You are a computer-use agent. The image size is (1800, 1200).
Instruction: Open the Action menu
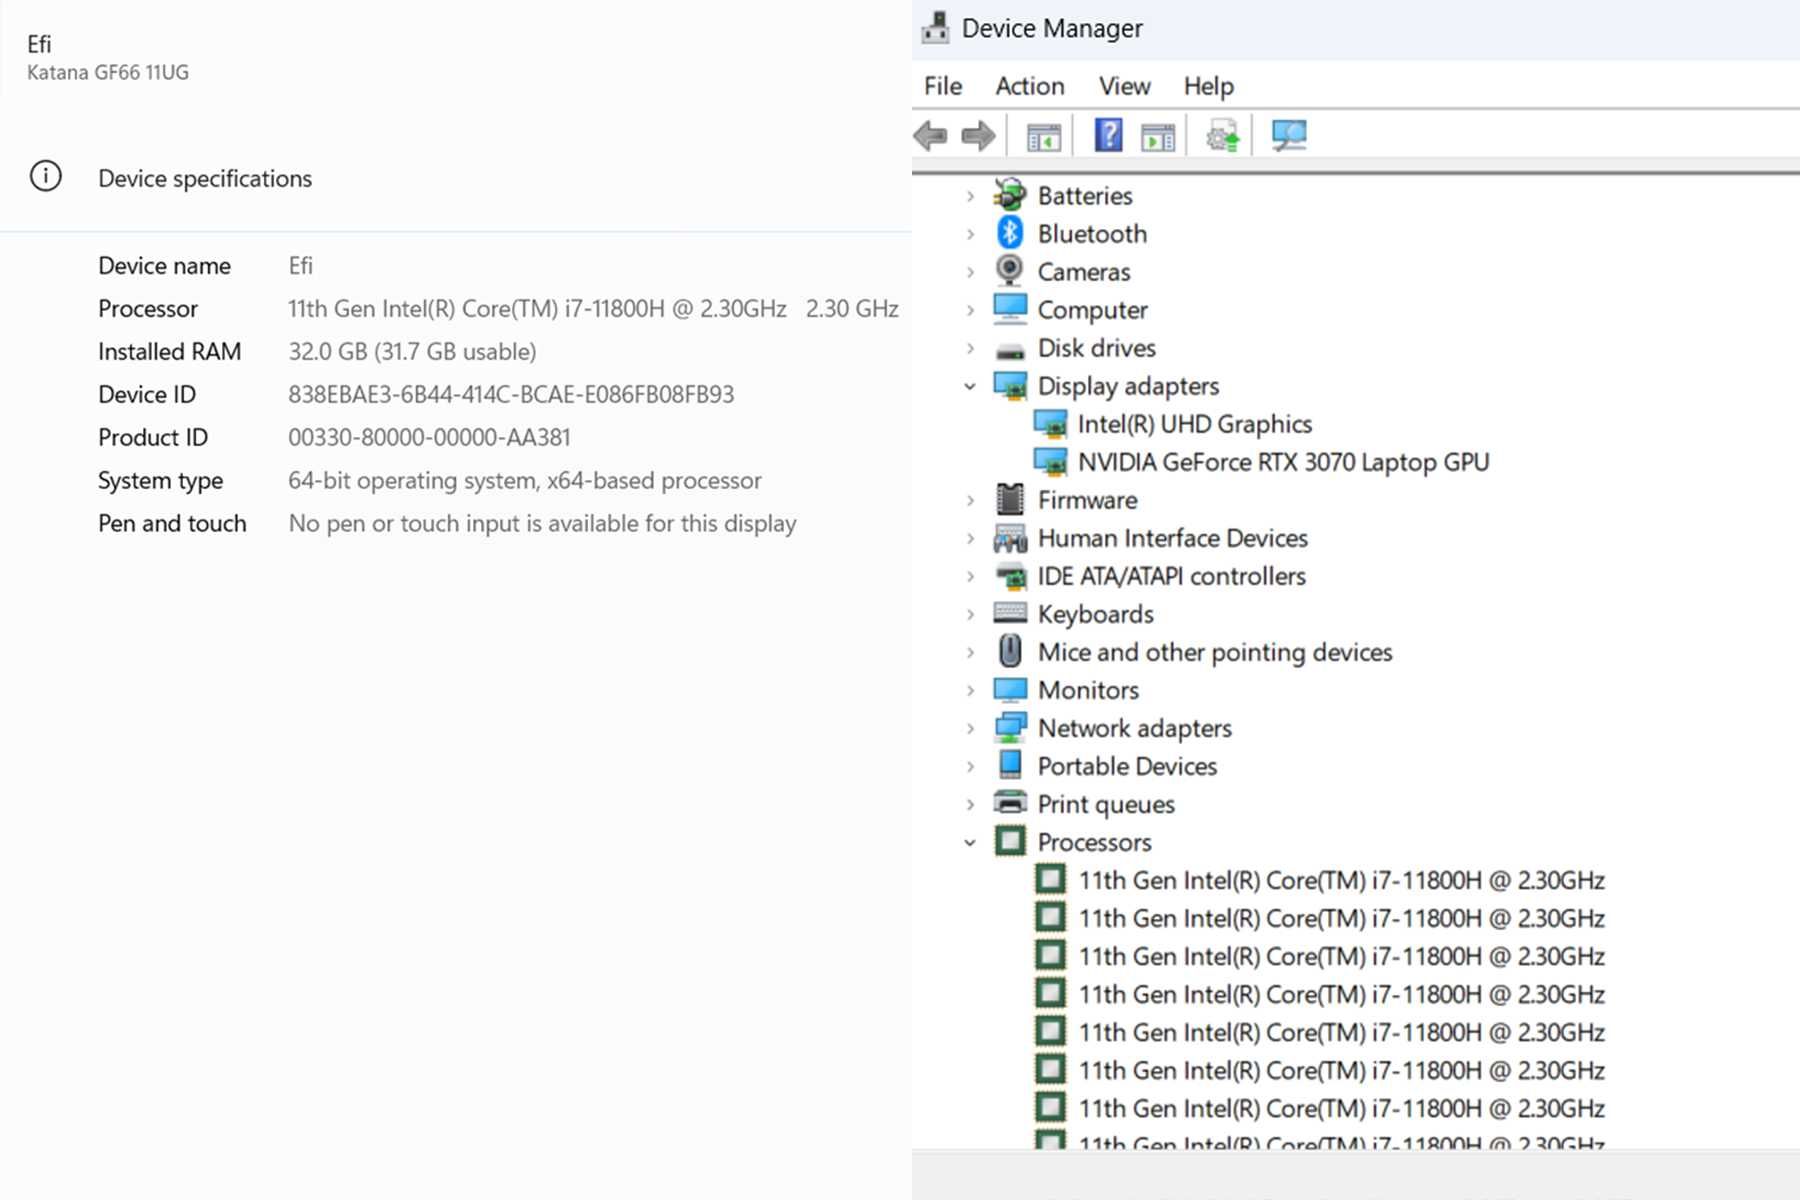point(1030,86)
